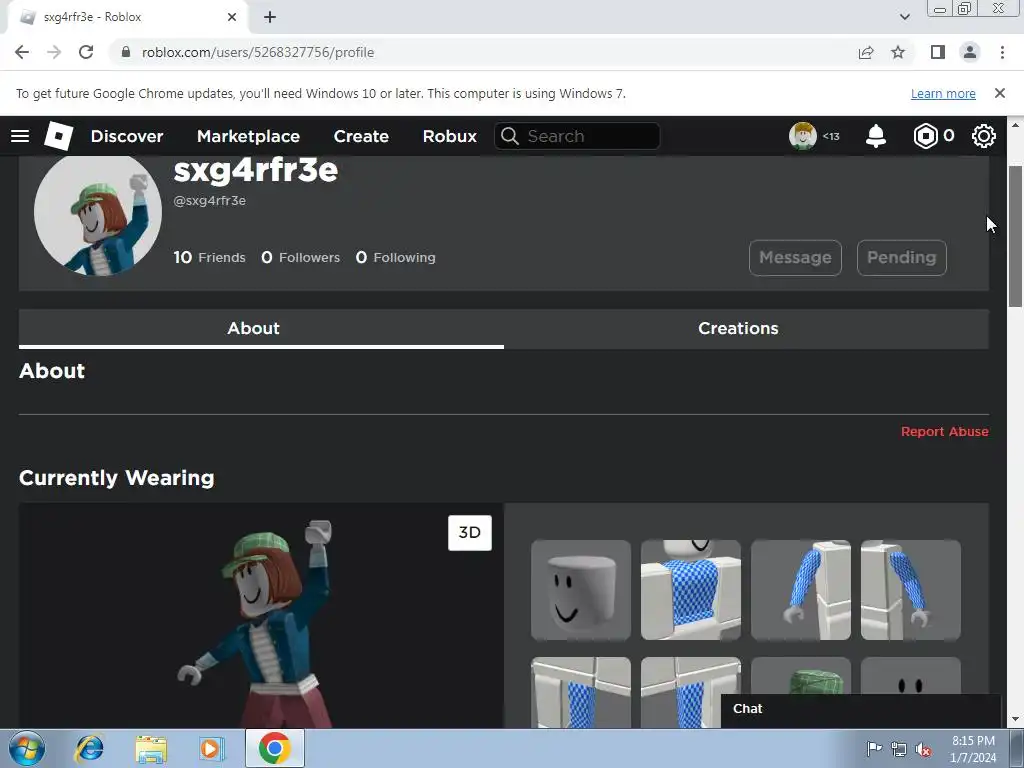Click the @sxg4rfr3e username text
The height and width of the screenshot is (768, 1024).
pyautogui.click(x=210, y=200)
